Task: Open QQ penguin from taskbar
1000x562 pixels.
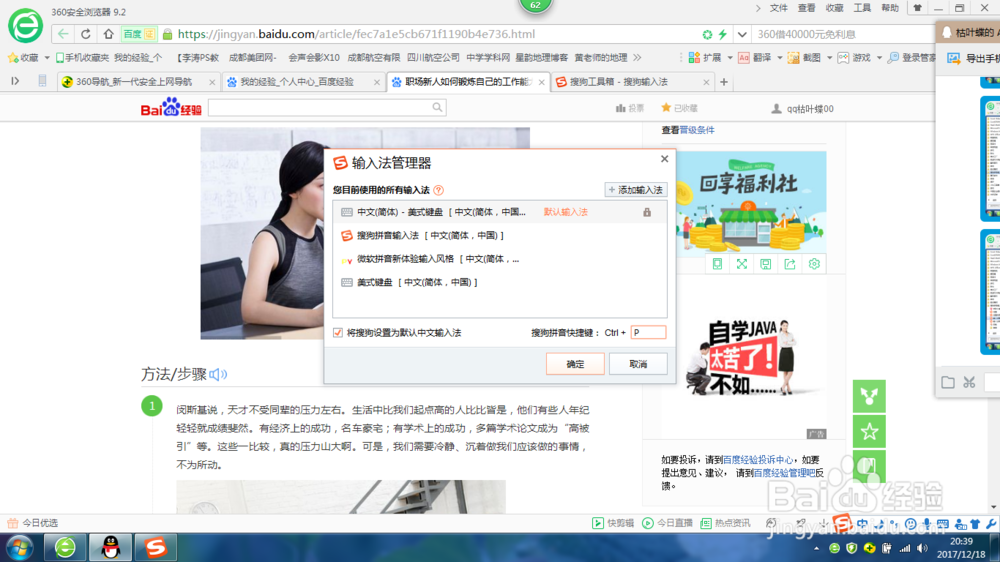Action: pyautogui.click(x=110, y=547)
